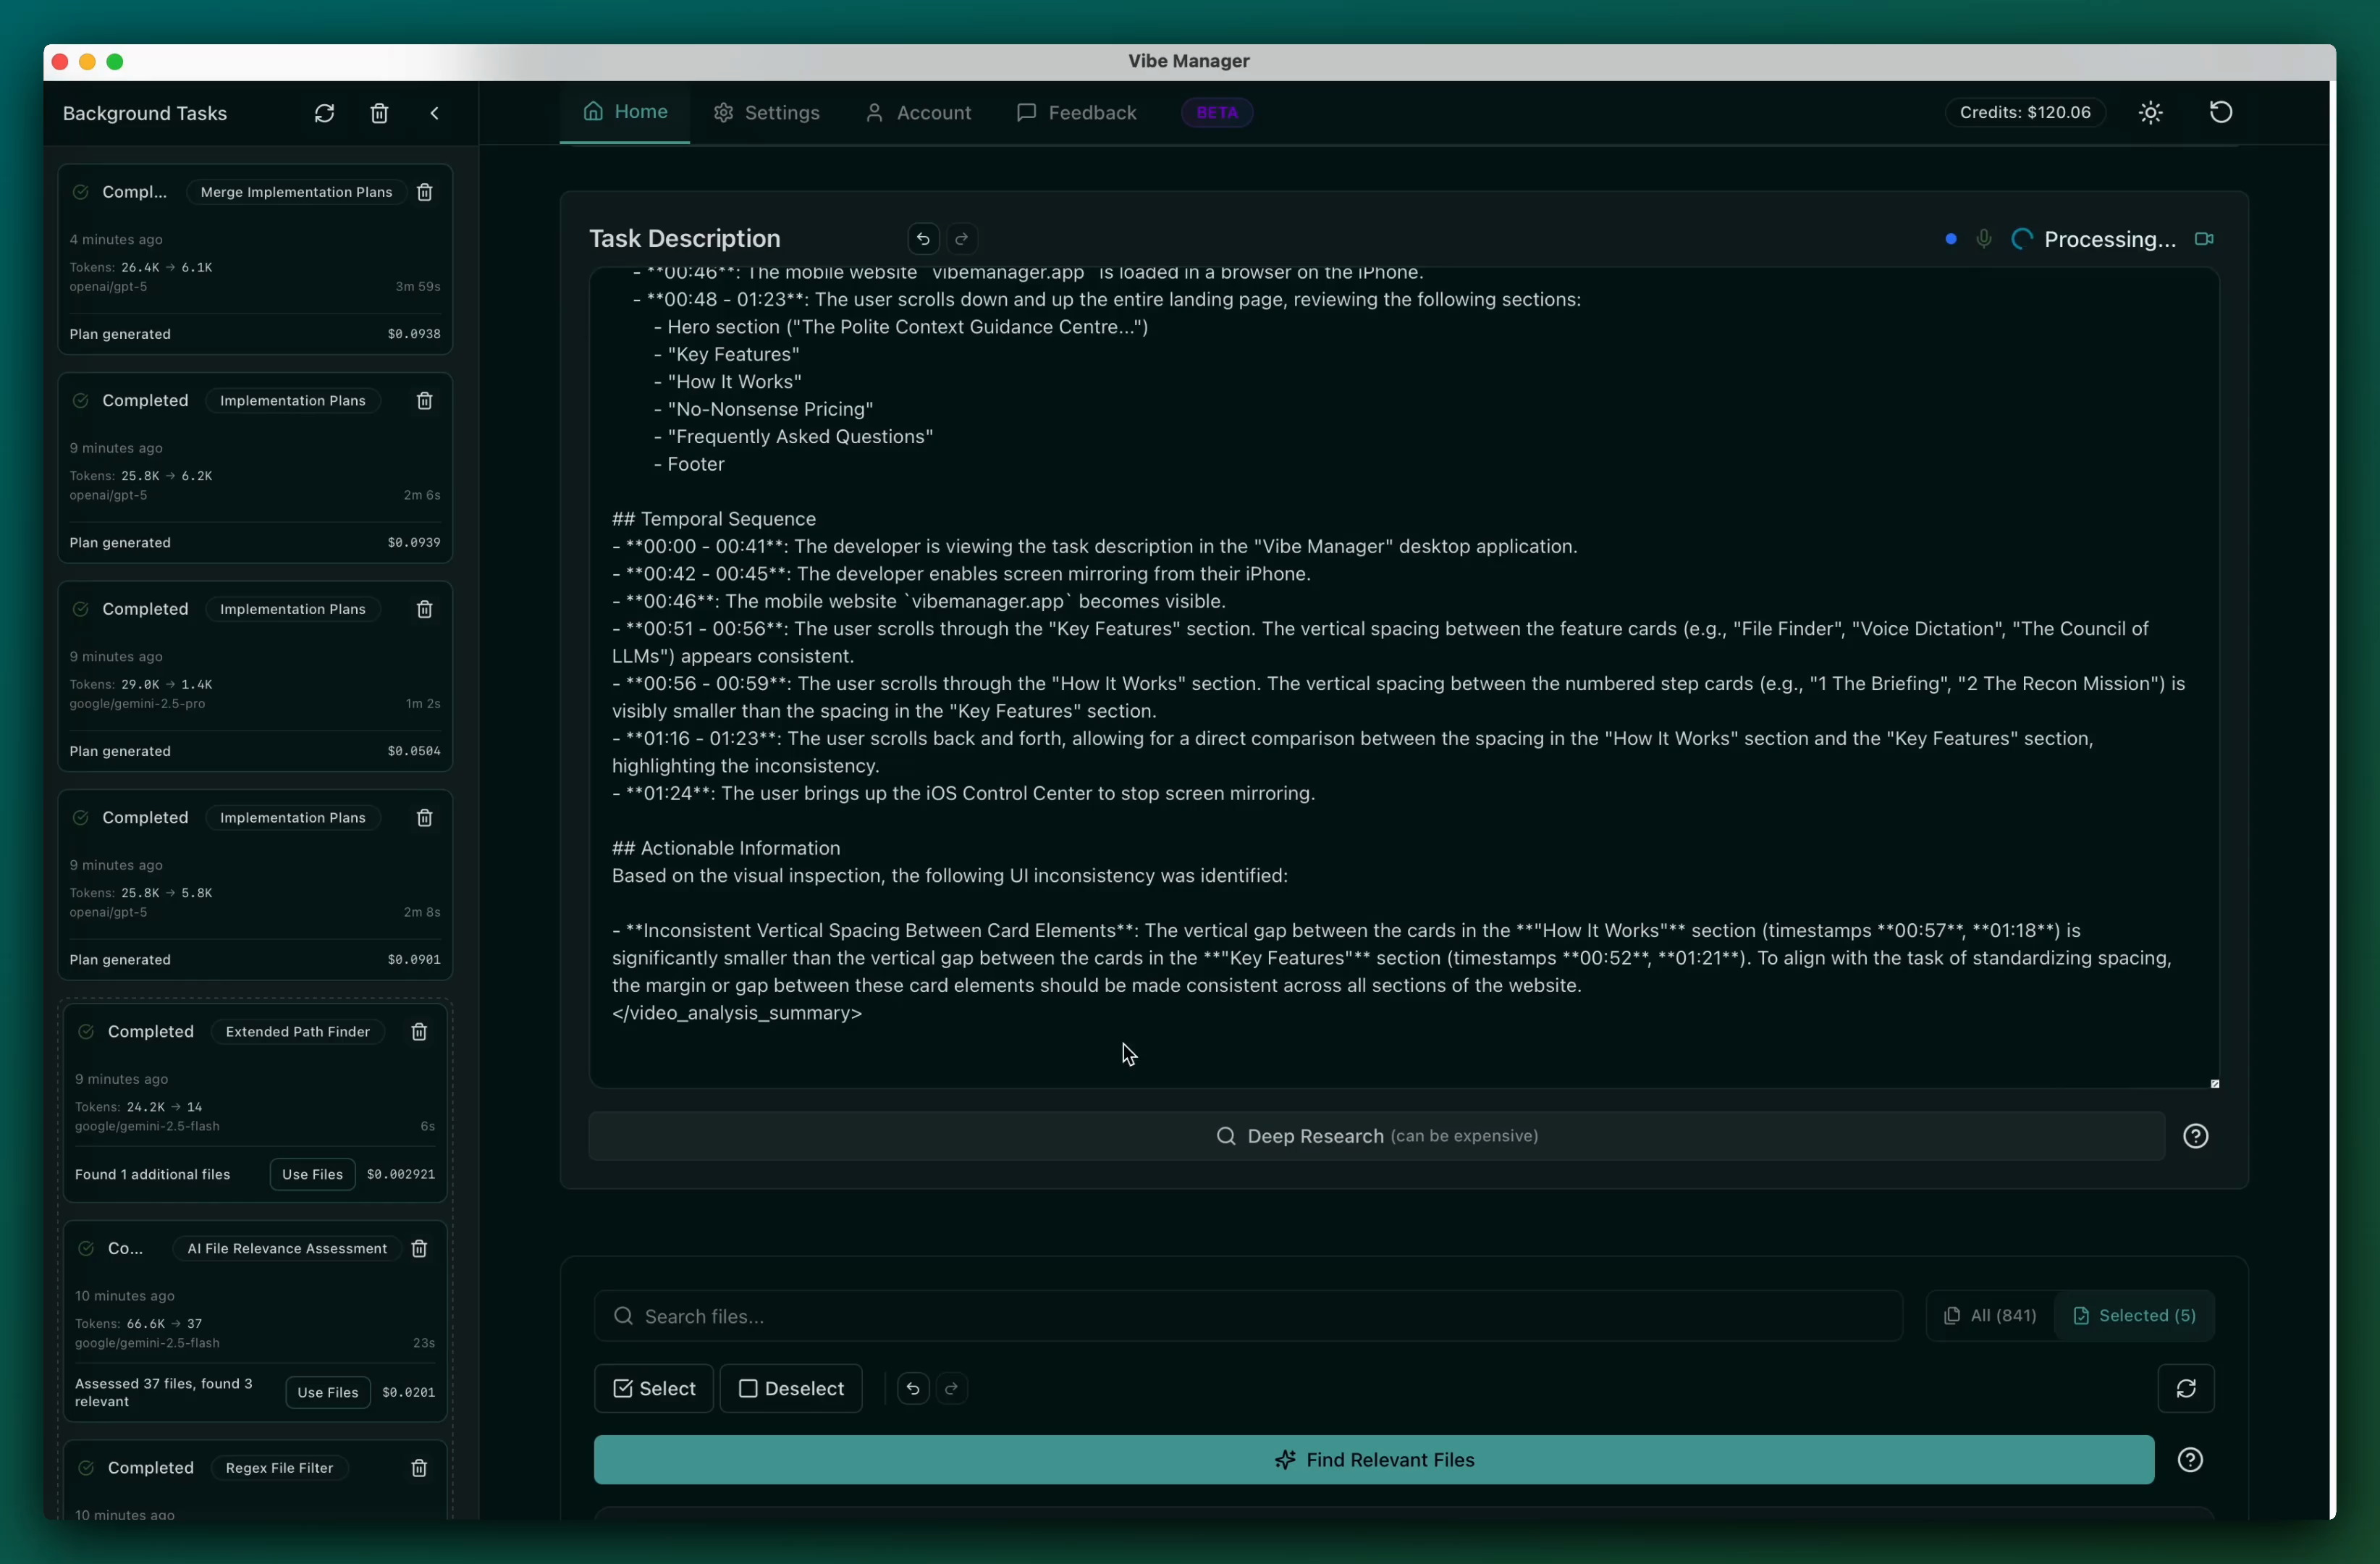Image resolution: width=2380 pixels, height=1564 pixels.
Task: Click the Regex File Filter tag
Action: [x=279, y=1468]
